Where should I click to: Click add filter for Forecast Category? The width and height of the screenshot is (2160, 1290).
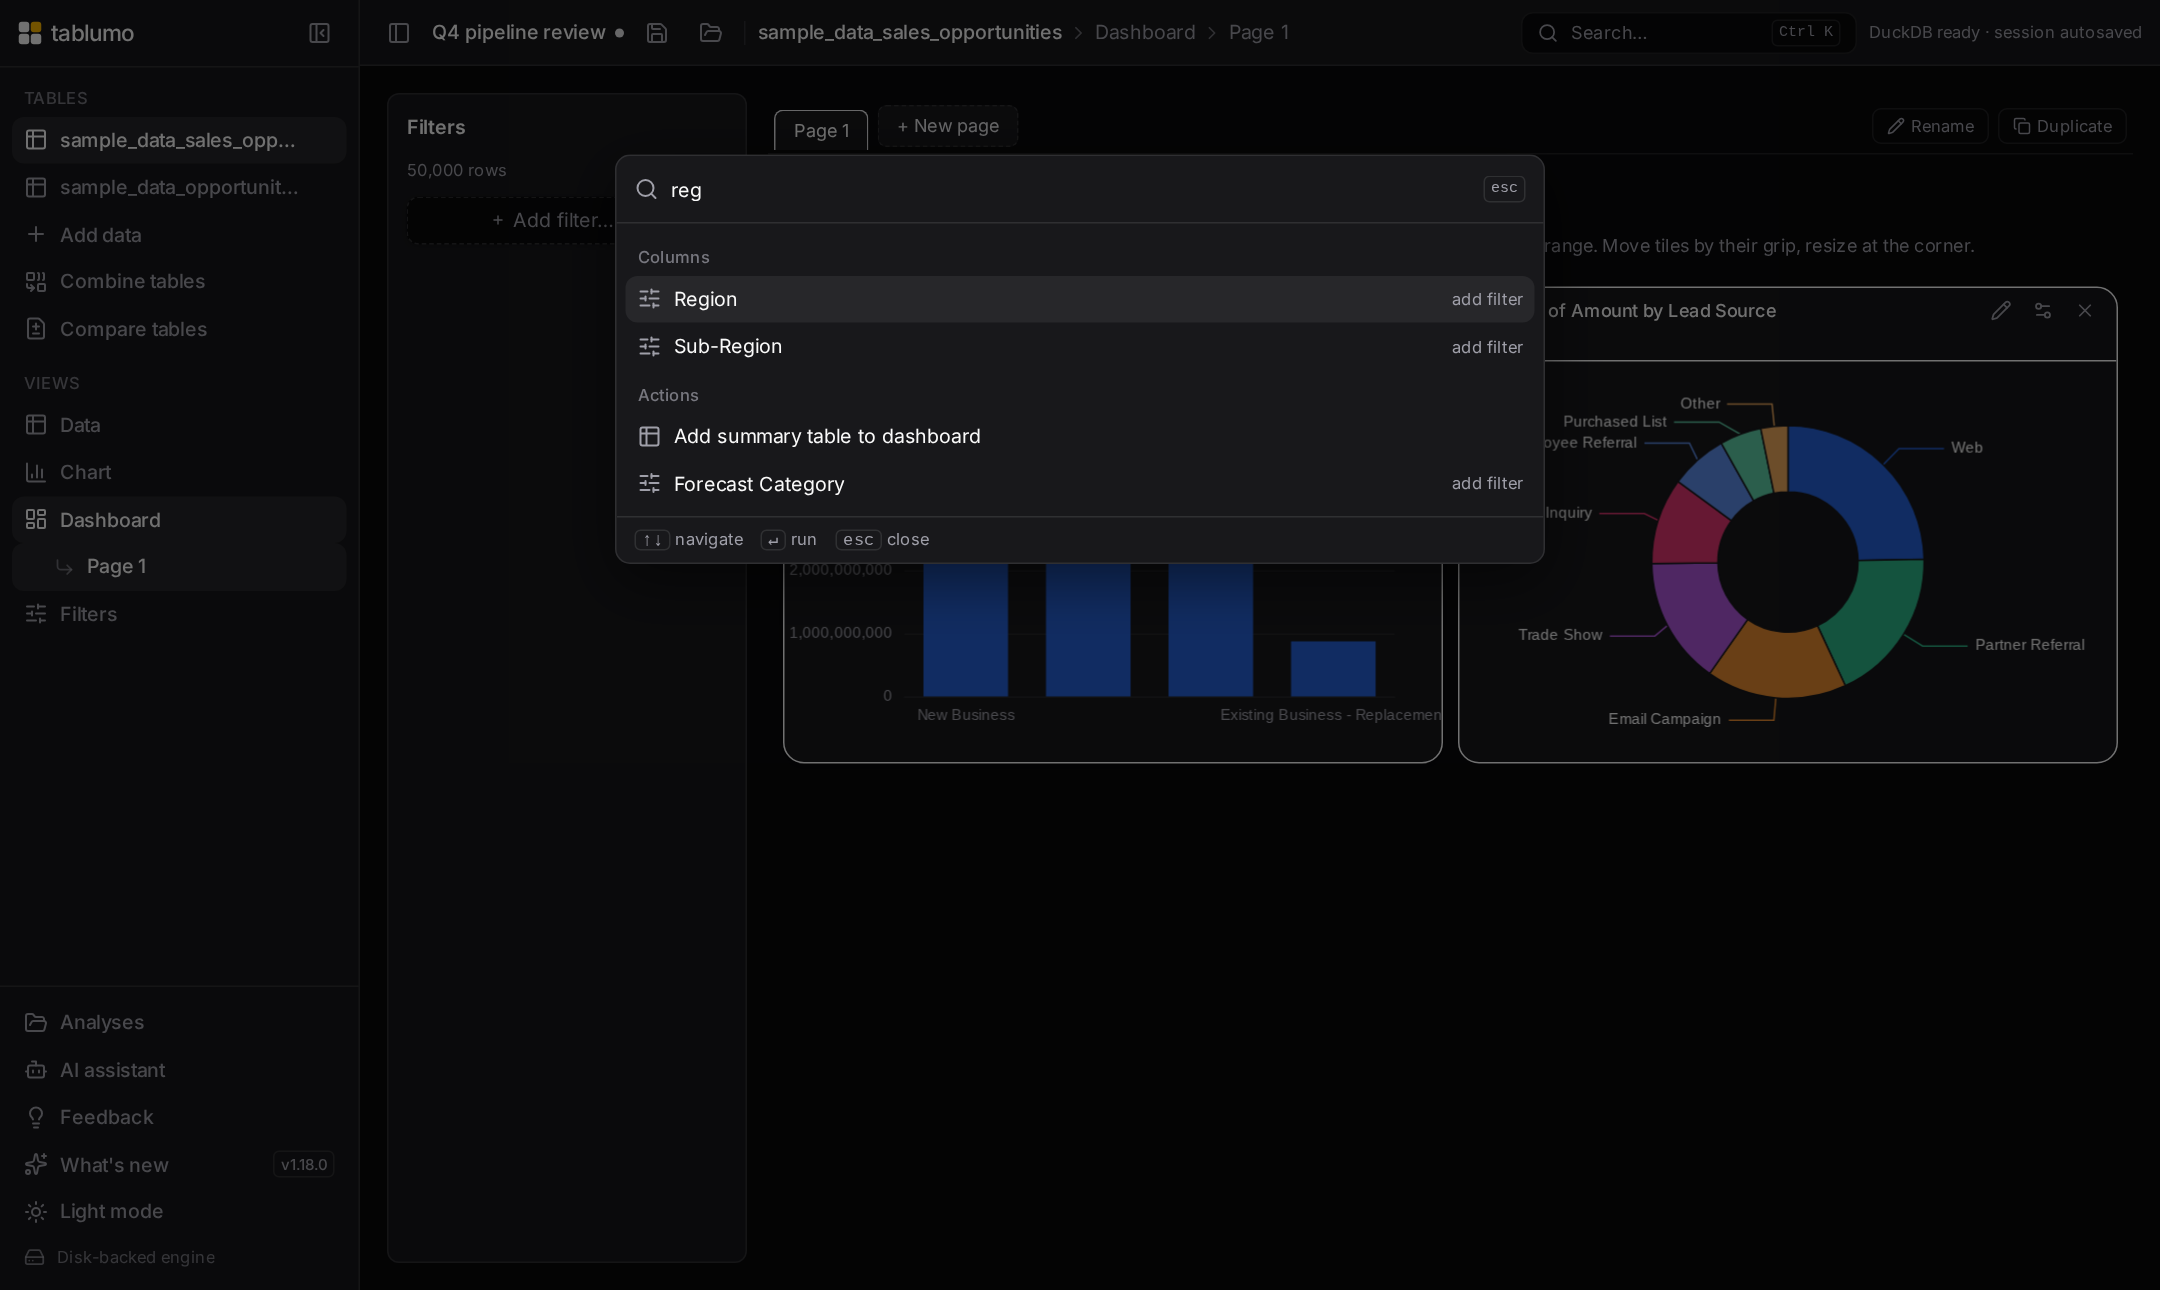(x=1487, y=483)
